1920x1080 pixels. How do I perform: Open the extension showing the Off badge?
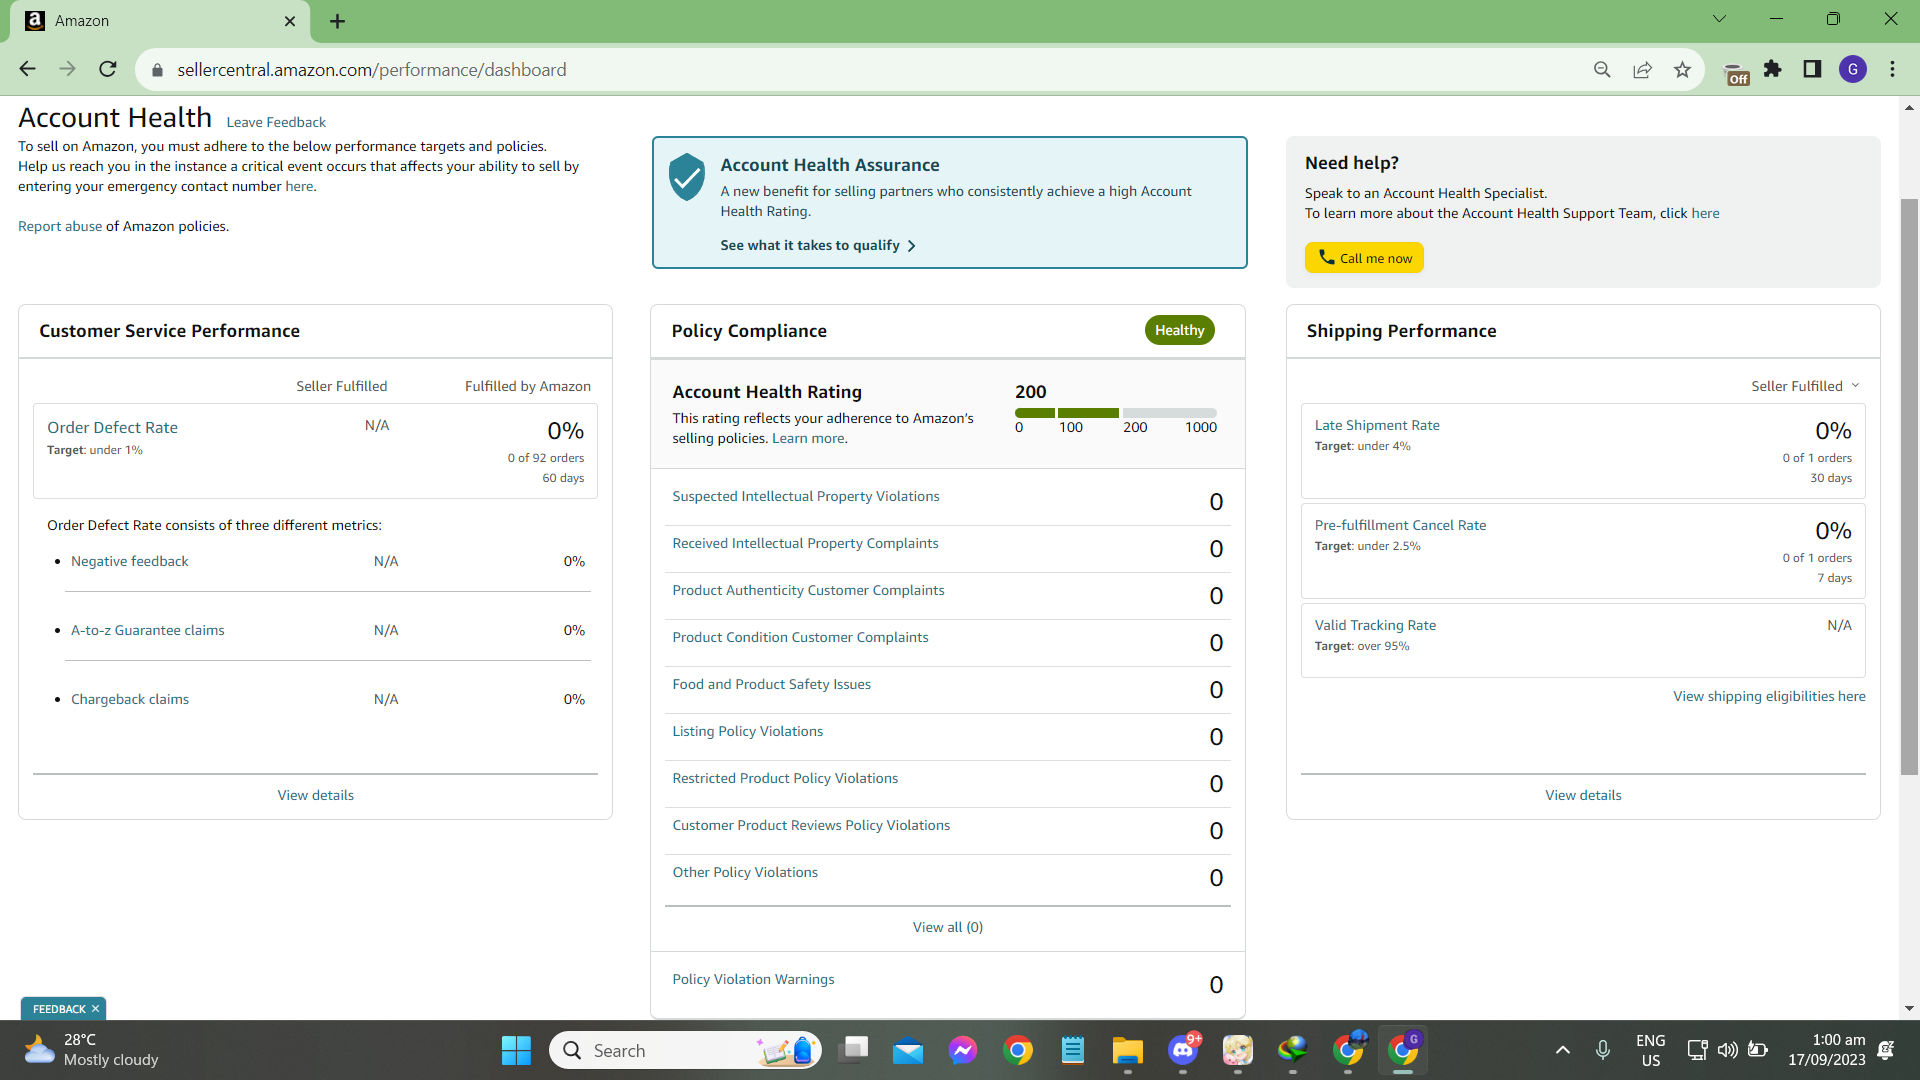1736,72
